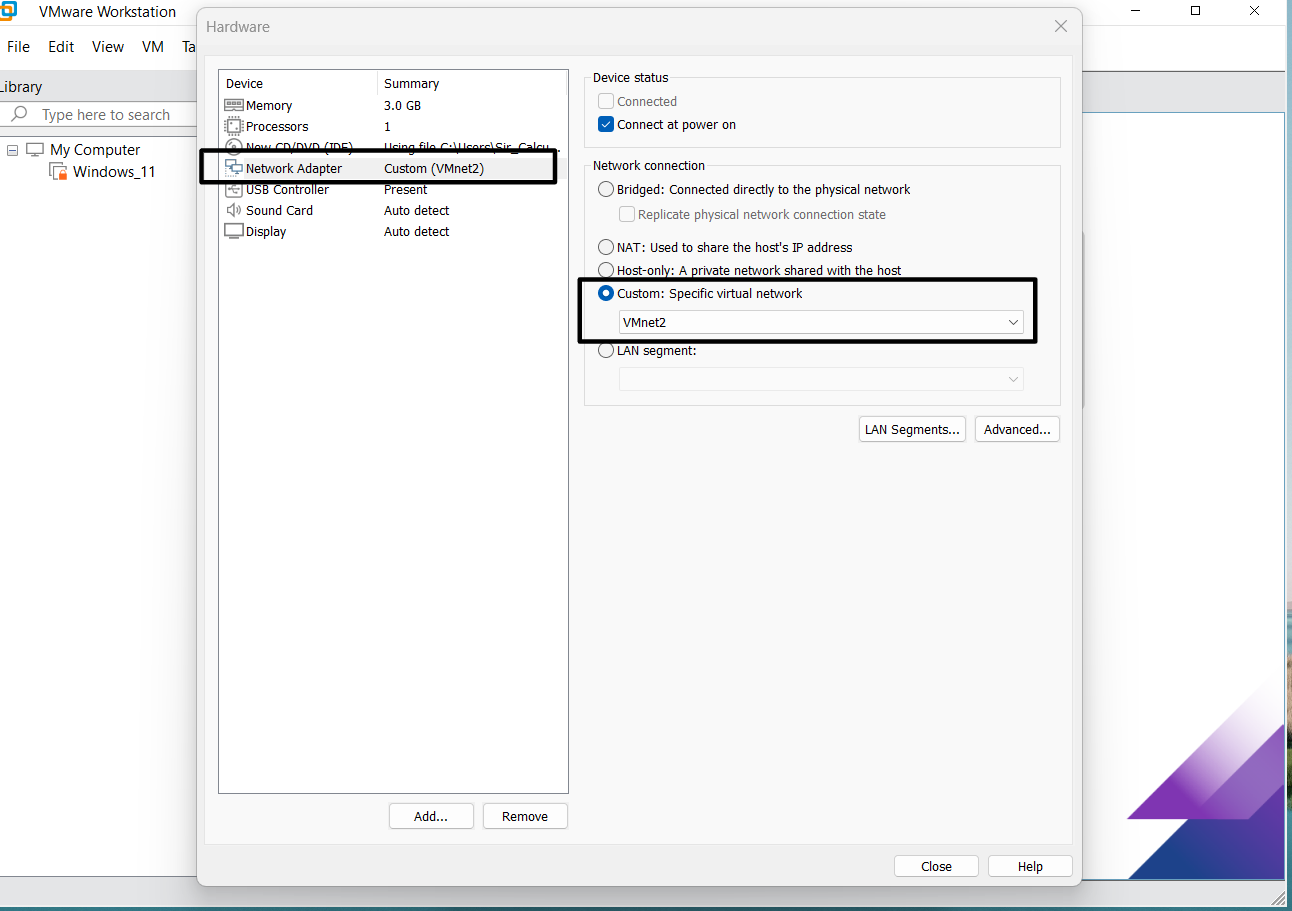1292x911 pixels.
Task: Open the VMnet2 virtual network dropdown
Action: coord(821,322)
